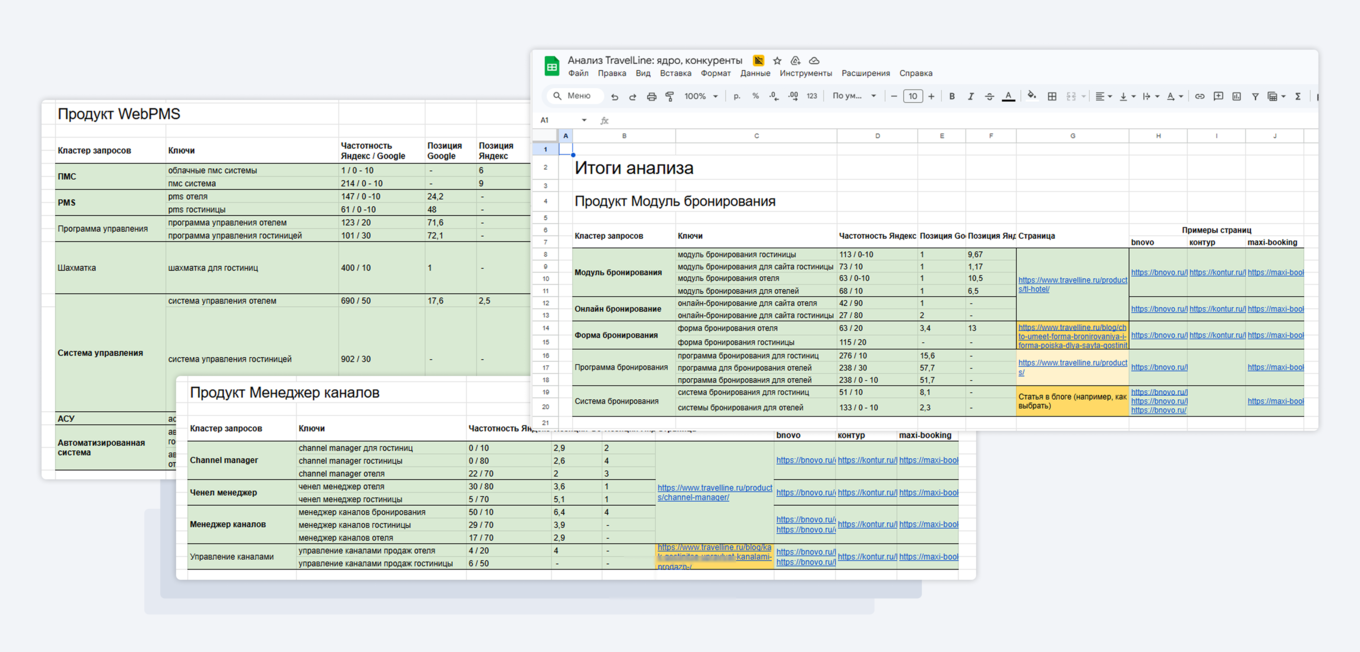Open the functions (Σ) menu
1360x652 pixels.
[1298, 97]
